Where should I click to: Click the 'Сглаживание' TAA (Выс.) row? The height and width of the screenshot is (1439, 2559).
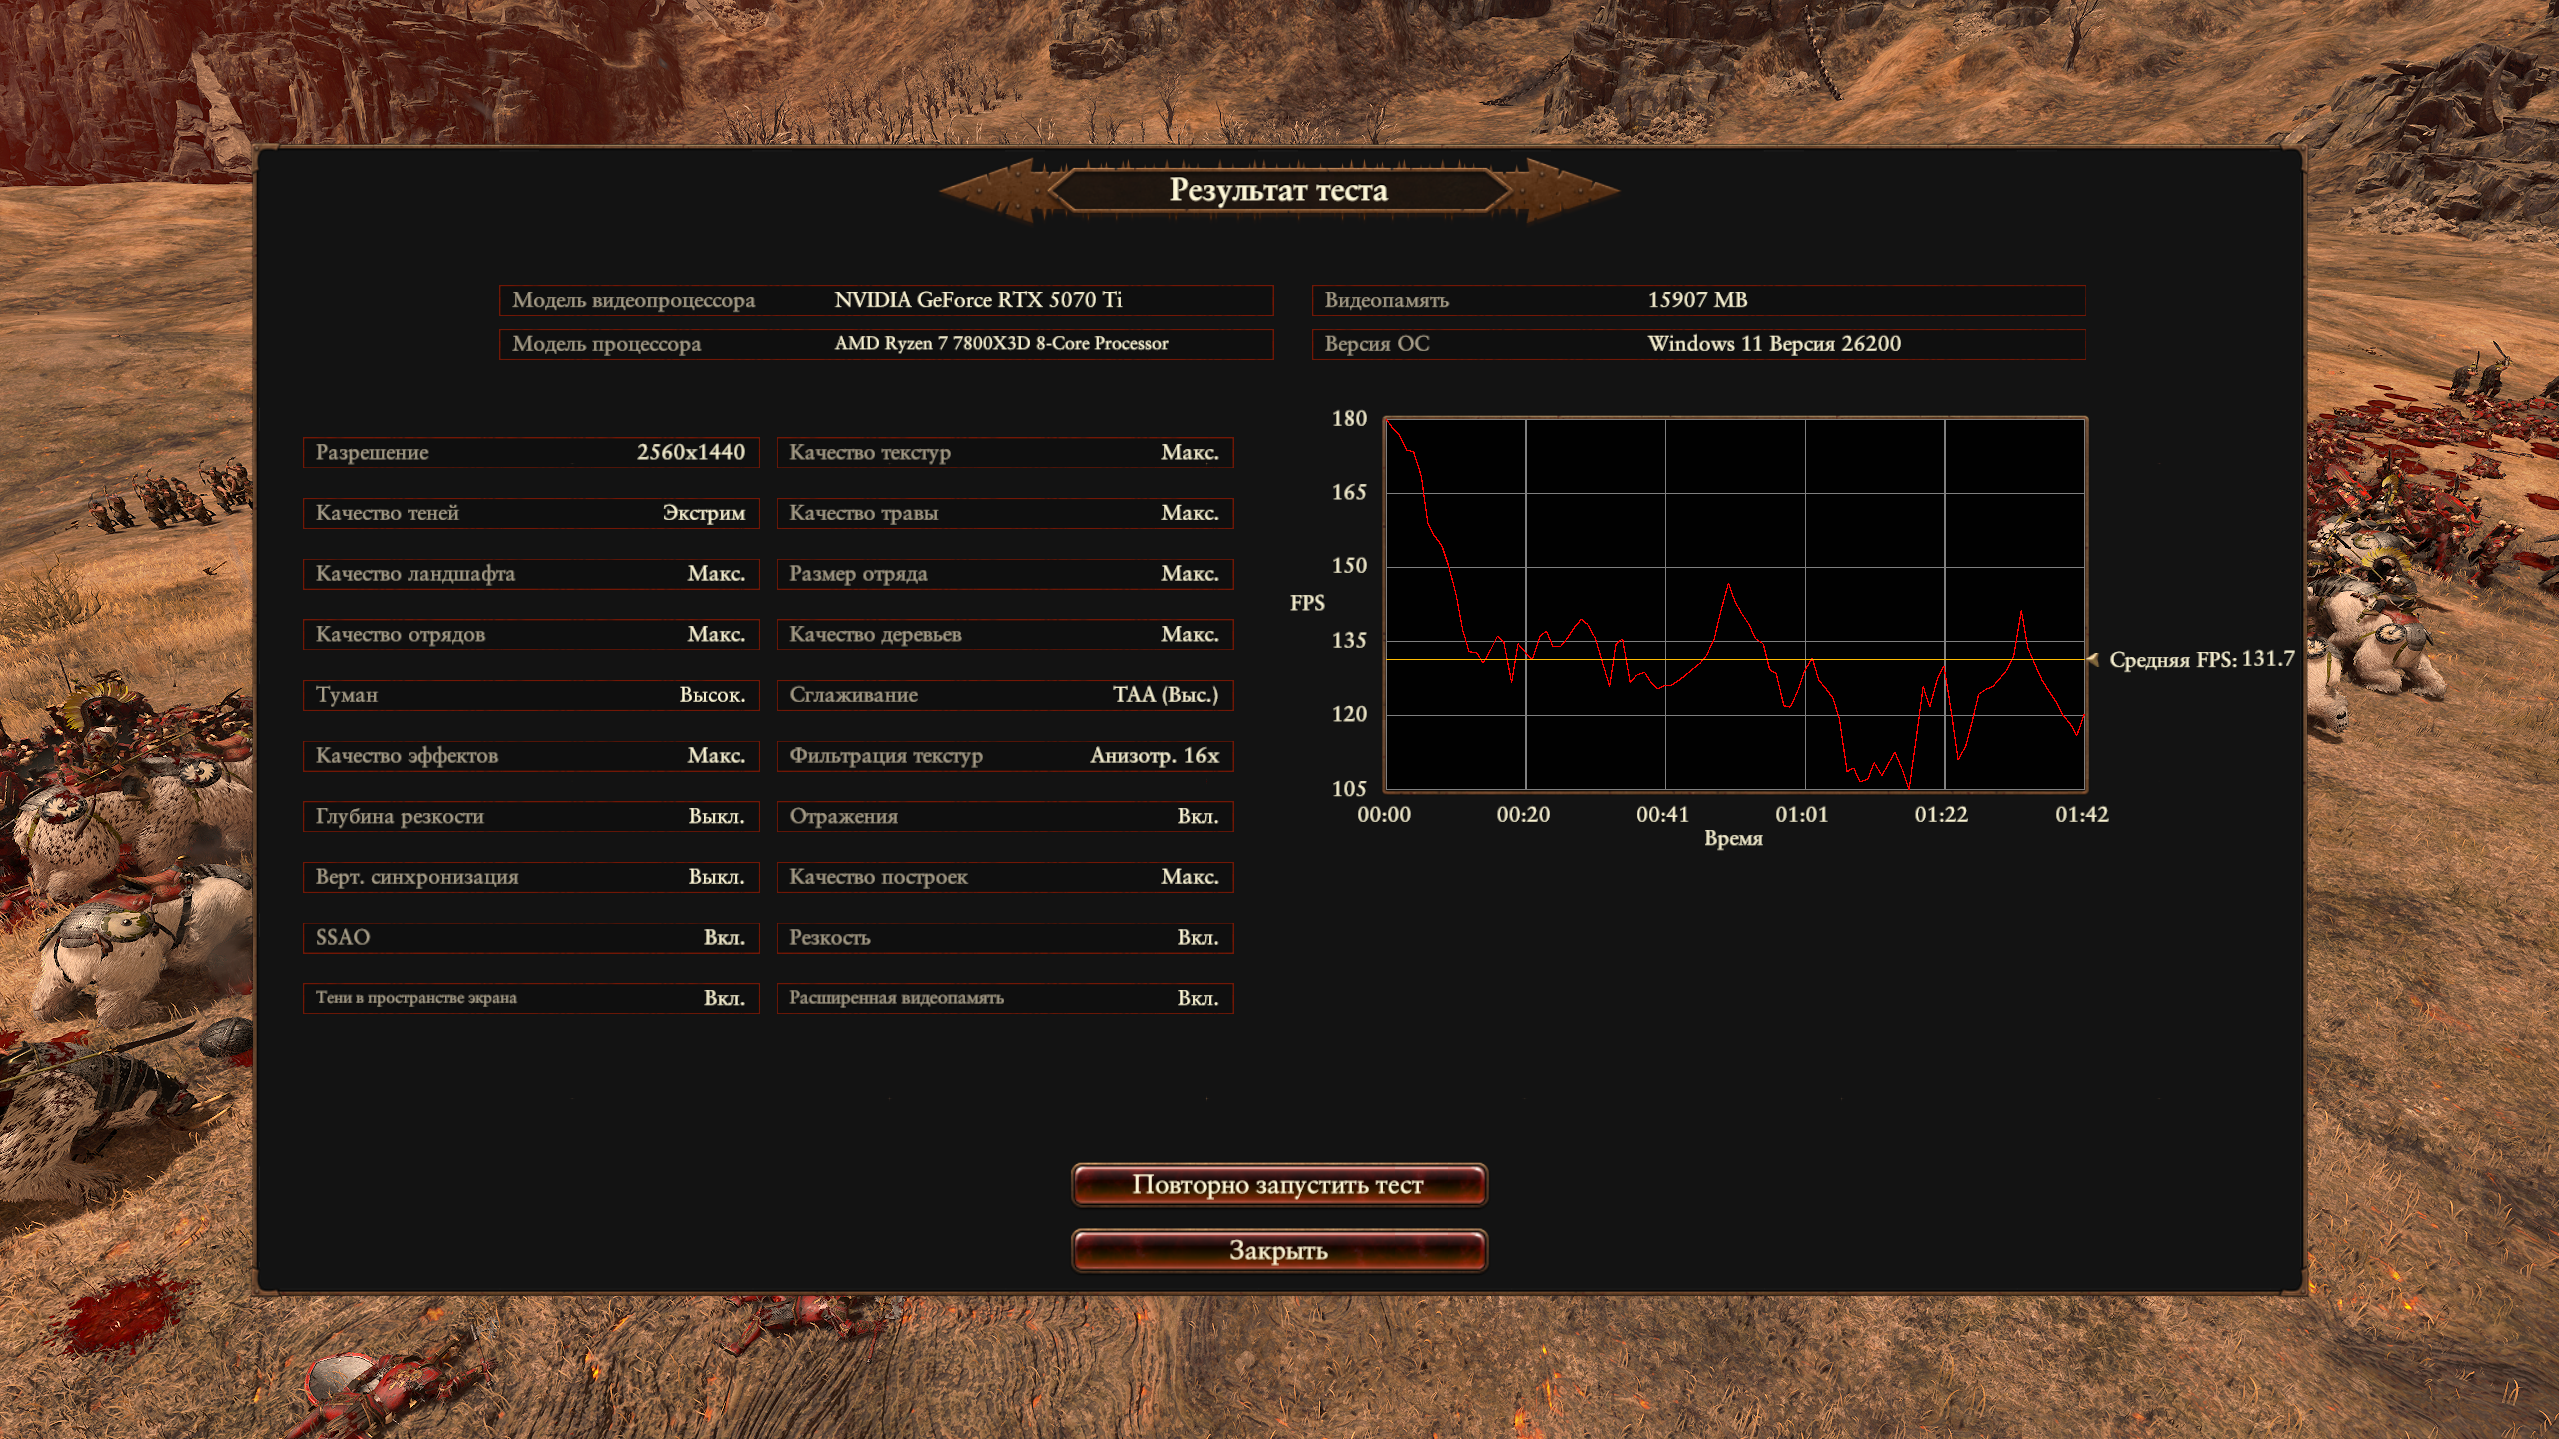(x=1004, y=695)
